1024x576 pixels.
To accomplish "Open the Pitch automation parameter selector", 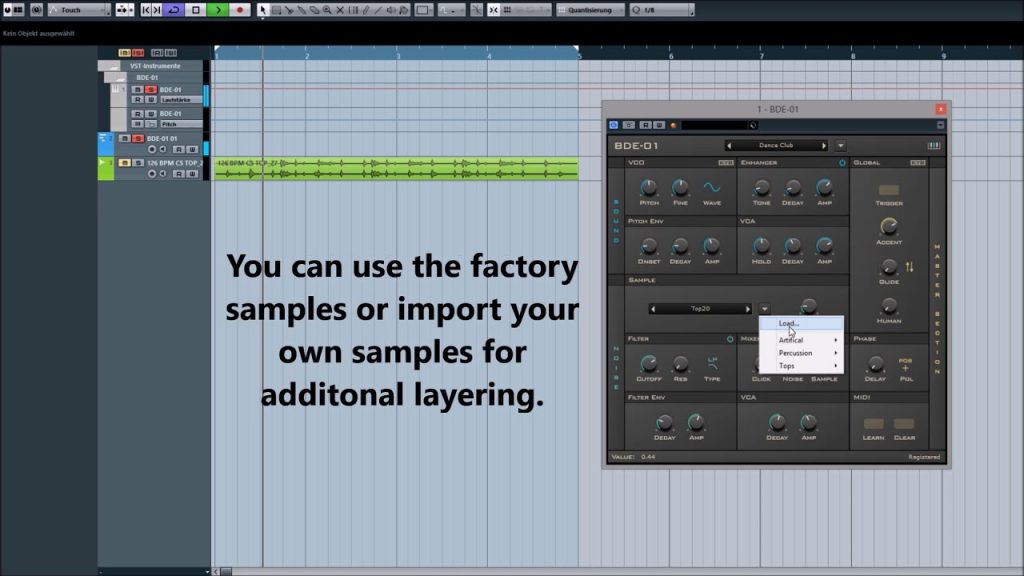I will pyautogui.click(x=180, y=124).
